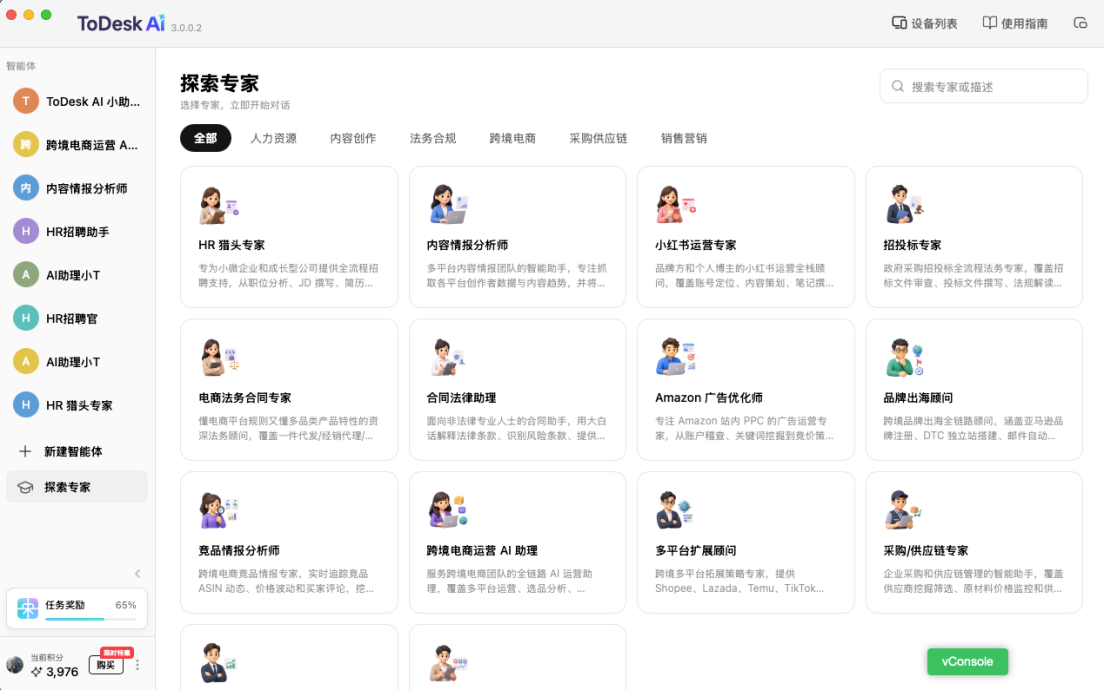Collapse the sidebar with chevron arrow
The height and width of the screenshot is (690, 1104).
(138, 574)
